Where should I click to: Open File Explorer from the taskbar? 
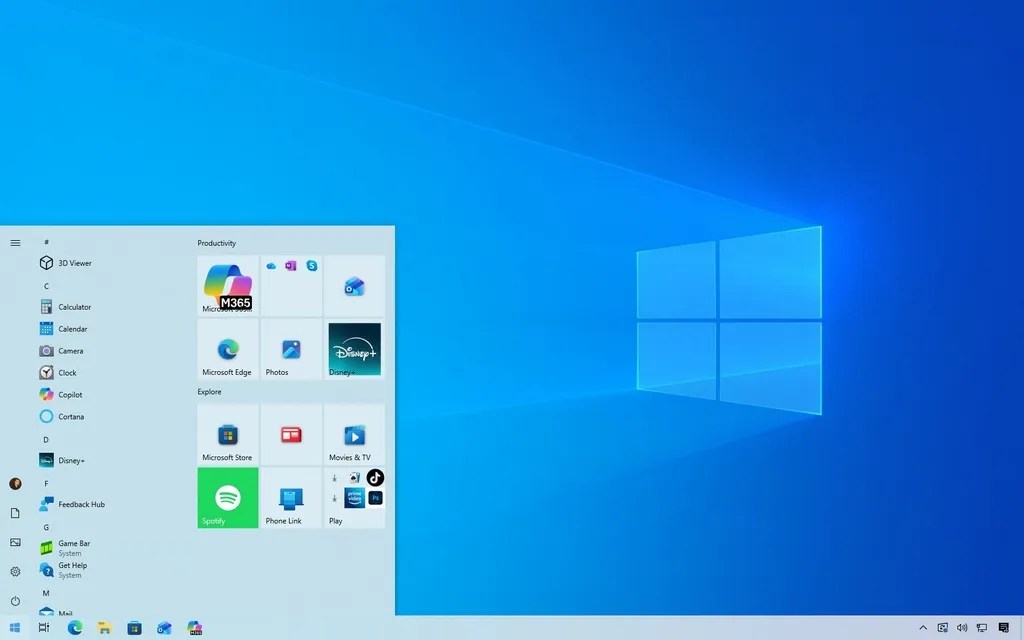pyautogui.click(x=104, y=628)
